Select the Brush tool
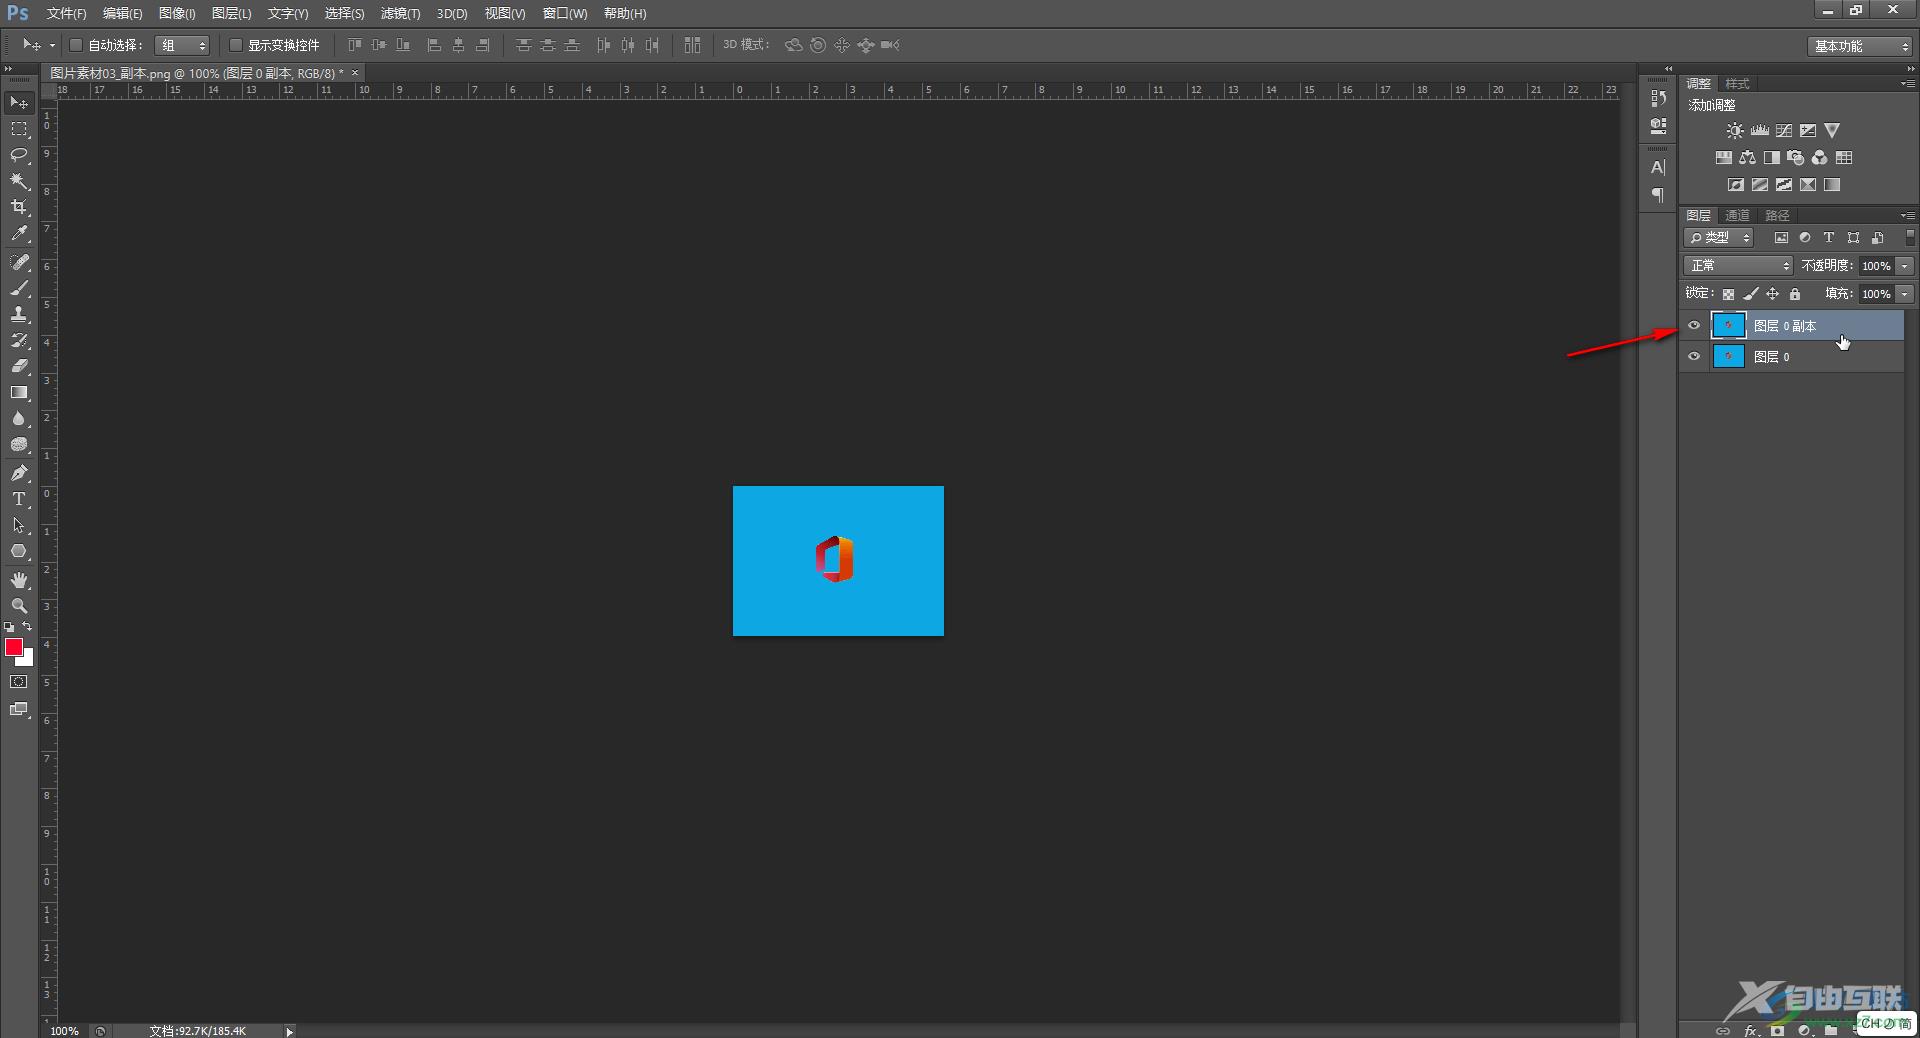 pos(19,288)
